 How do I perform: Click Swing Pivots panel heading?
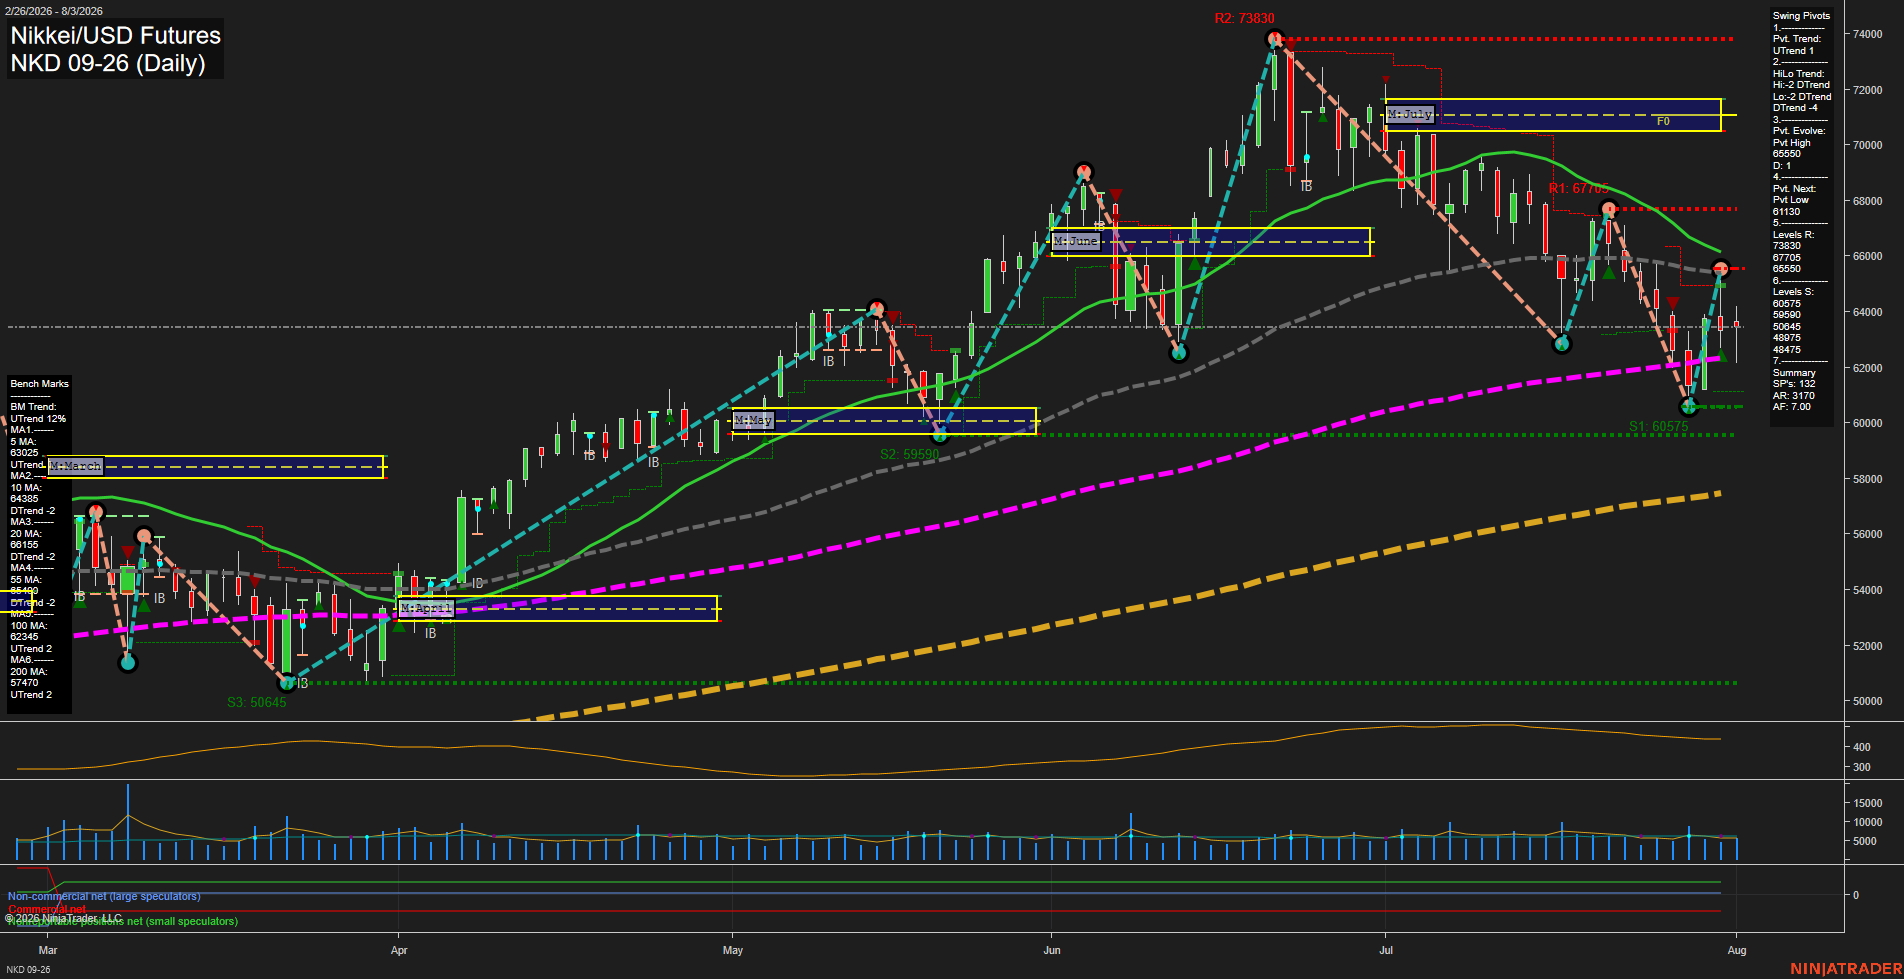(1801, 16)
